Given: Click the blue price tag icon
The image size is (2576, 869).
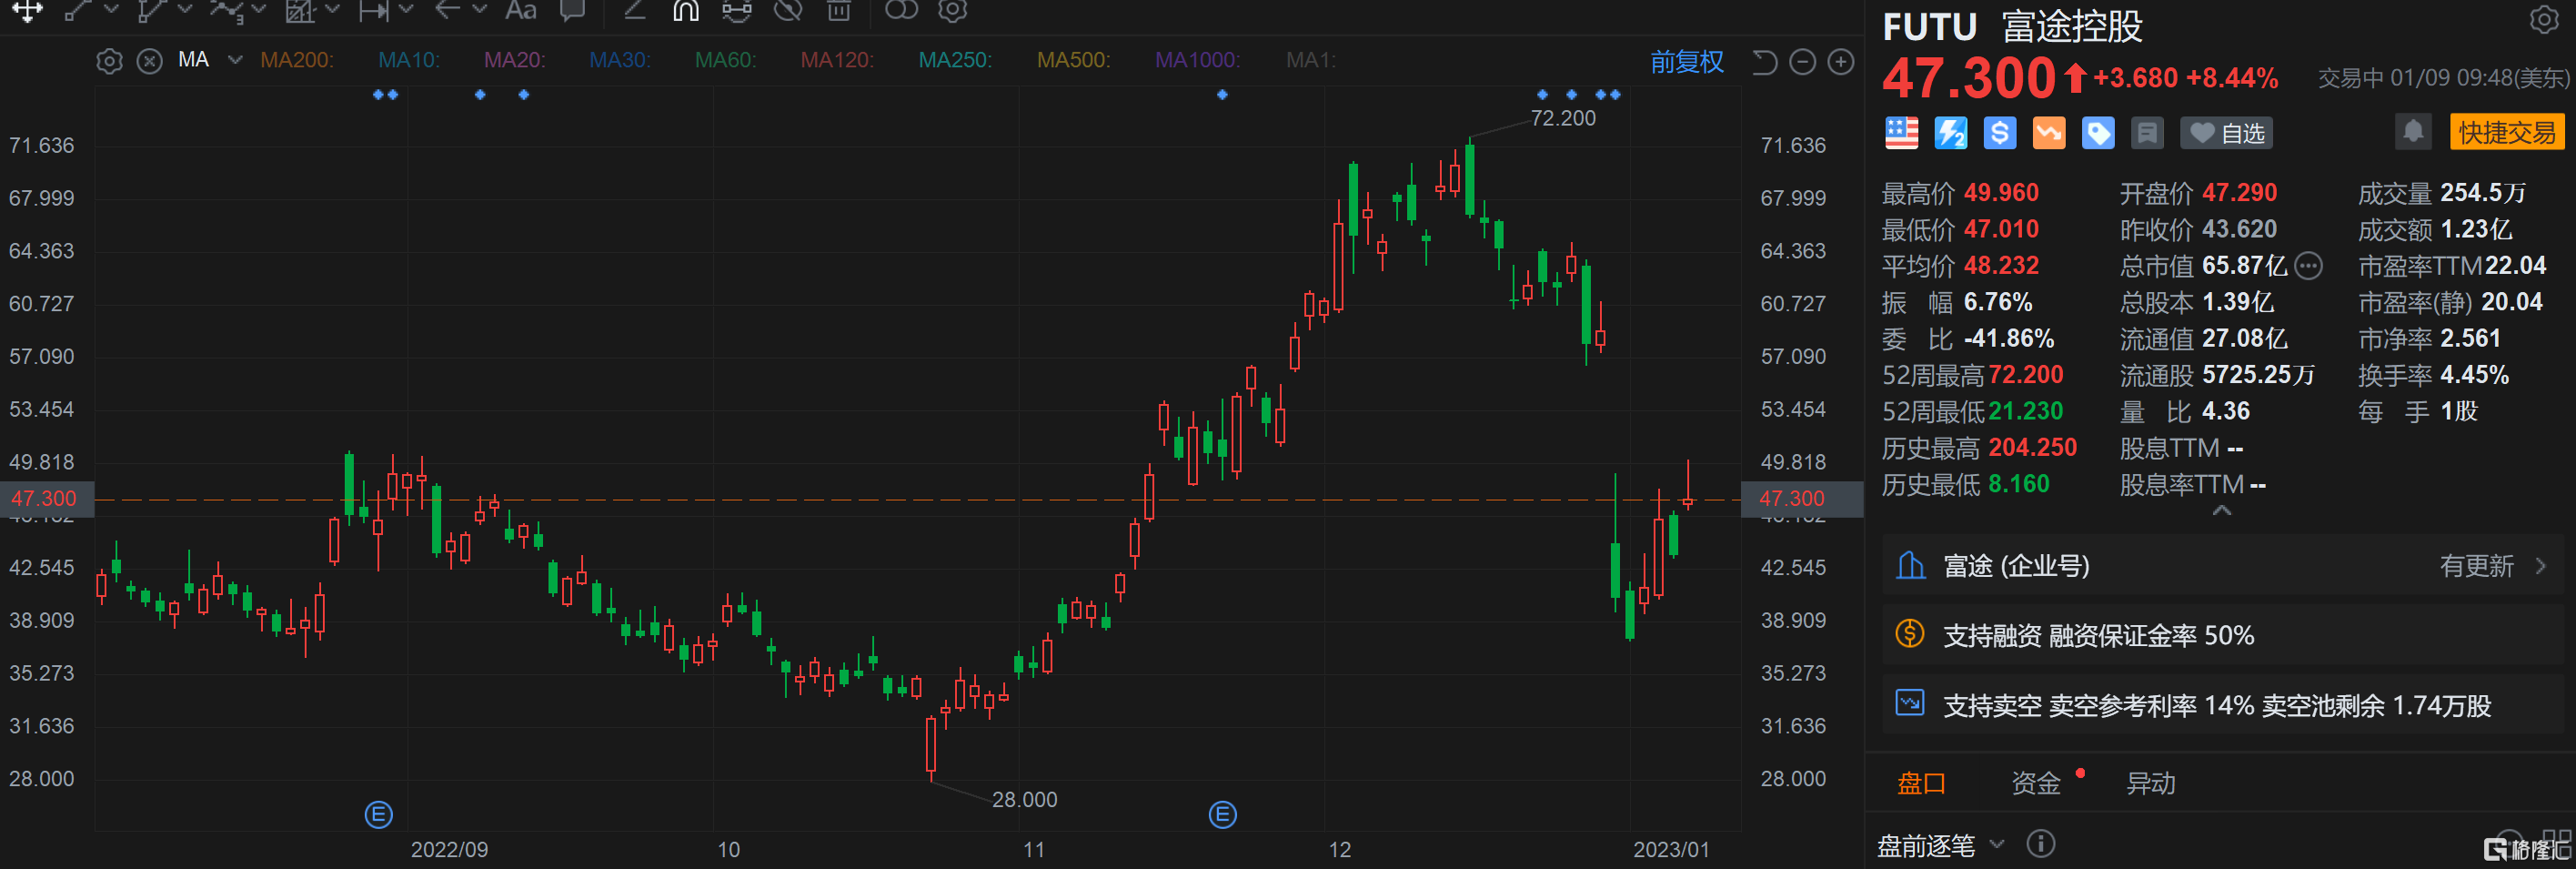Looking at the screenshot, I should (x=2098, y=133).
